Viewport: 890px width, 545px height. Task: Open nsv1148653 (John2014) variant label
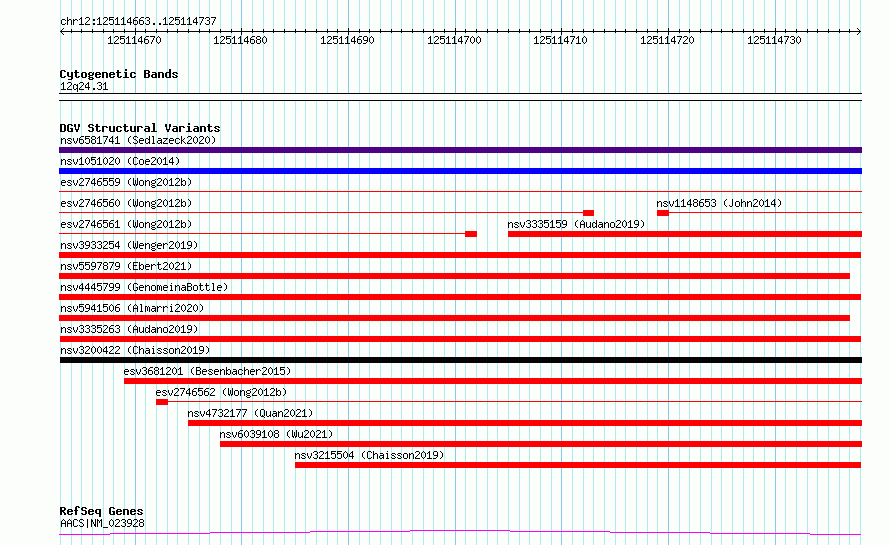pos(719,203)
